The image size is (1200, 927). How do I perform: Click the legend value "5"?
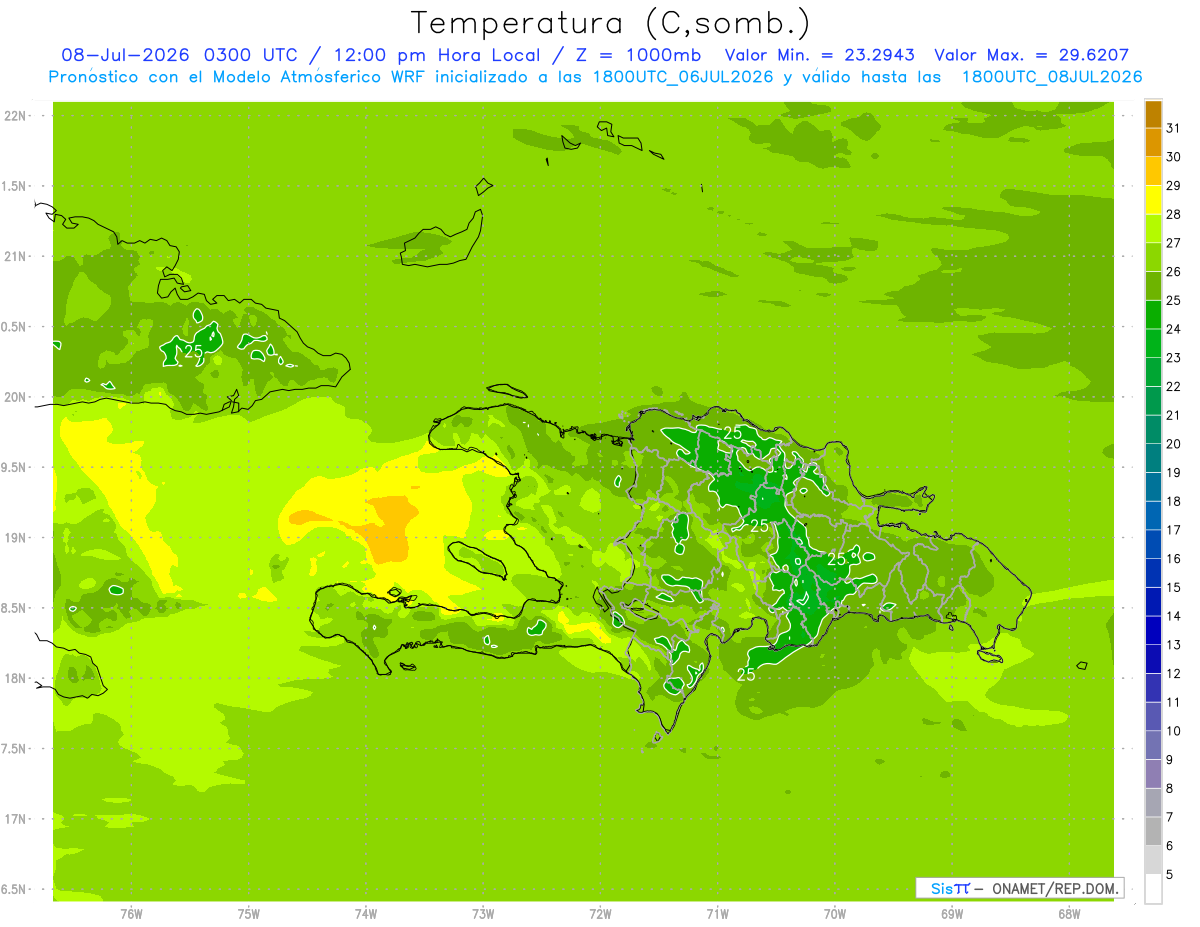click(1171, 874)
